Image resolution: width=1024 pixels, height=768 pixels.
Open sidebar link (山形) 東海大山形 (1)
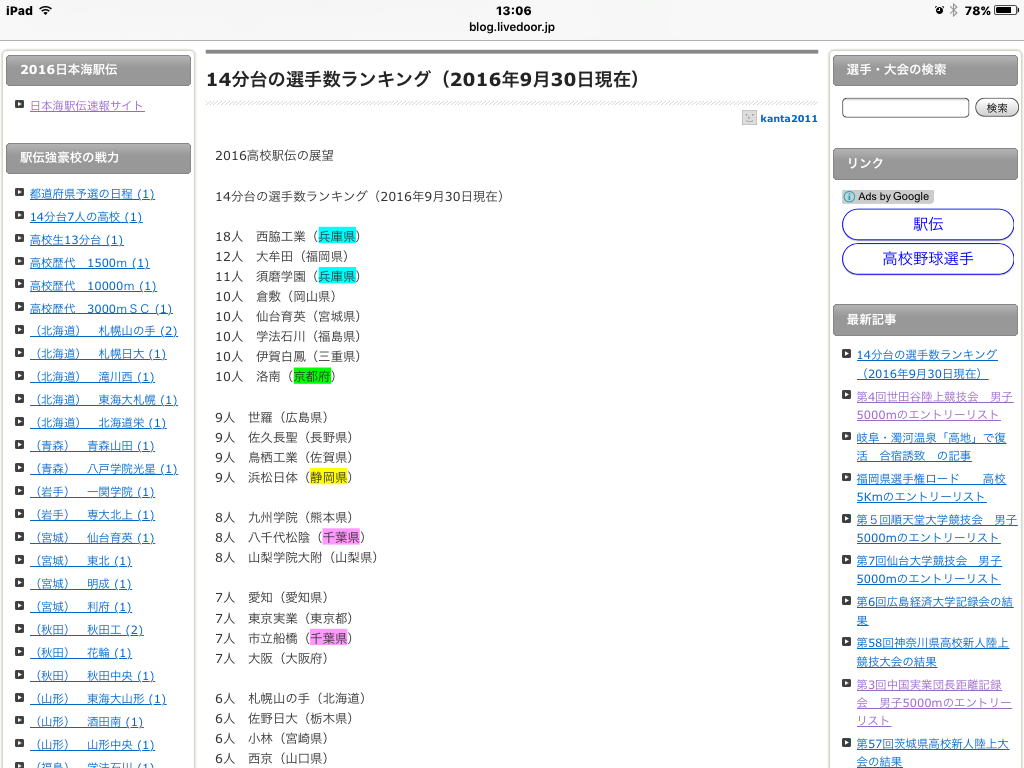(x=98, y=699)
